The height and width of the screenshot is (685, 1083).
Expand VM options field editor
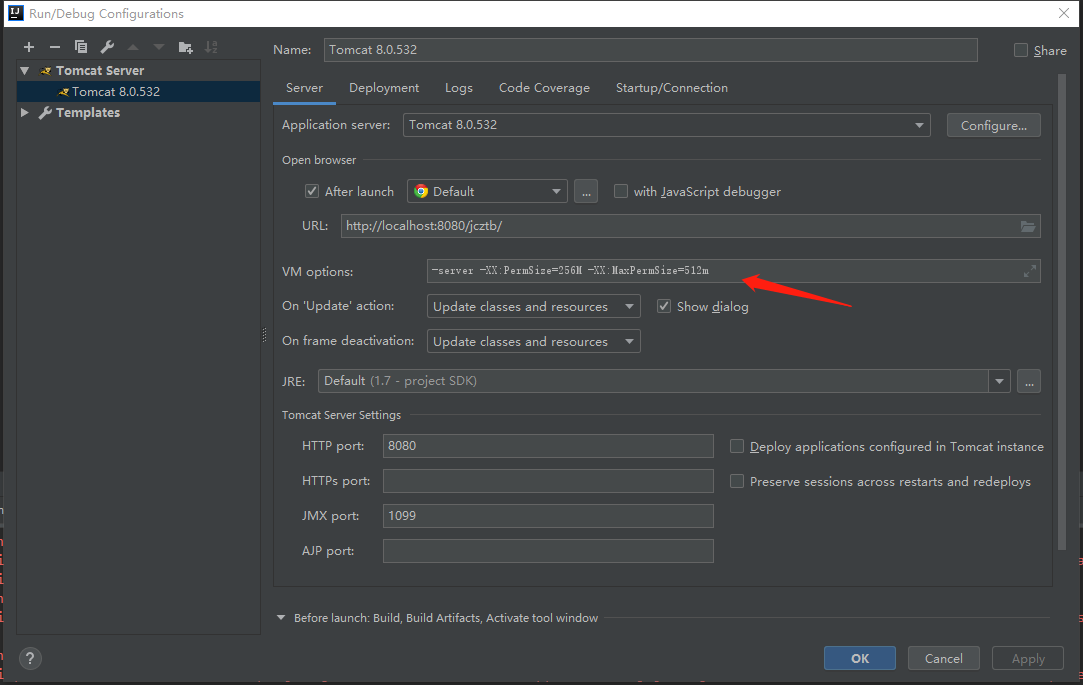(x=1029, y=271)
